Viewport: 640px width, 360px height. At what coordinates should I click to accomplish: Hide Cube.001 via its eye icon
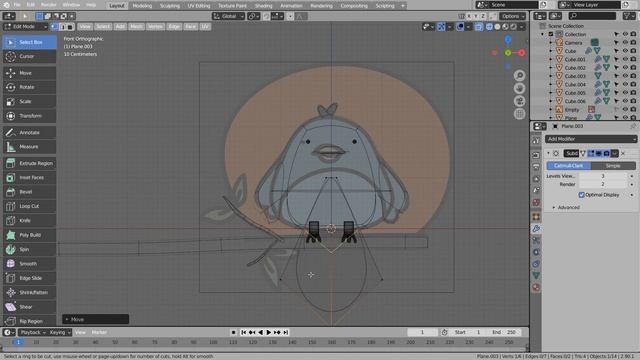point(624,59)
